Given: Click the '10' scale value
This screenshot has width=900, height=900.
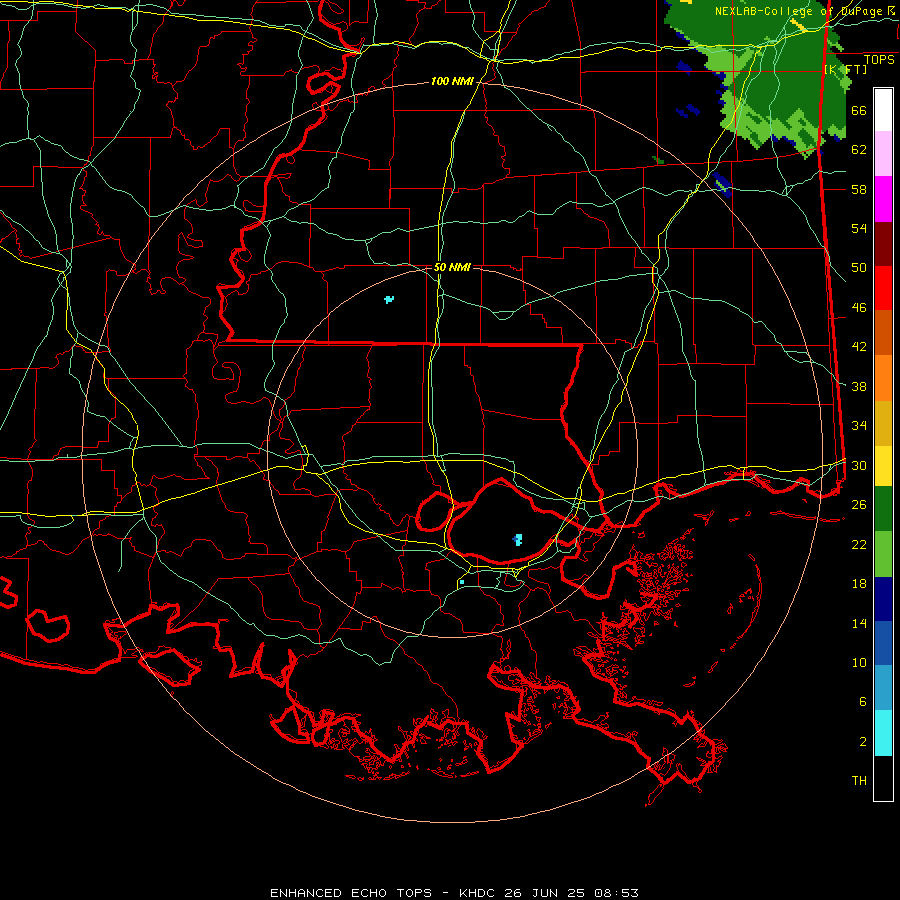Looking at the screenshot, I should [859, 662].
